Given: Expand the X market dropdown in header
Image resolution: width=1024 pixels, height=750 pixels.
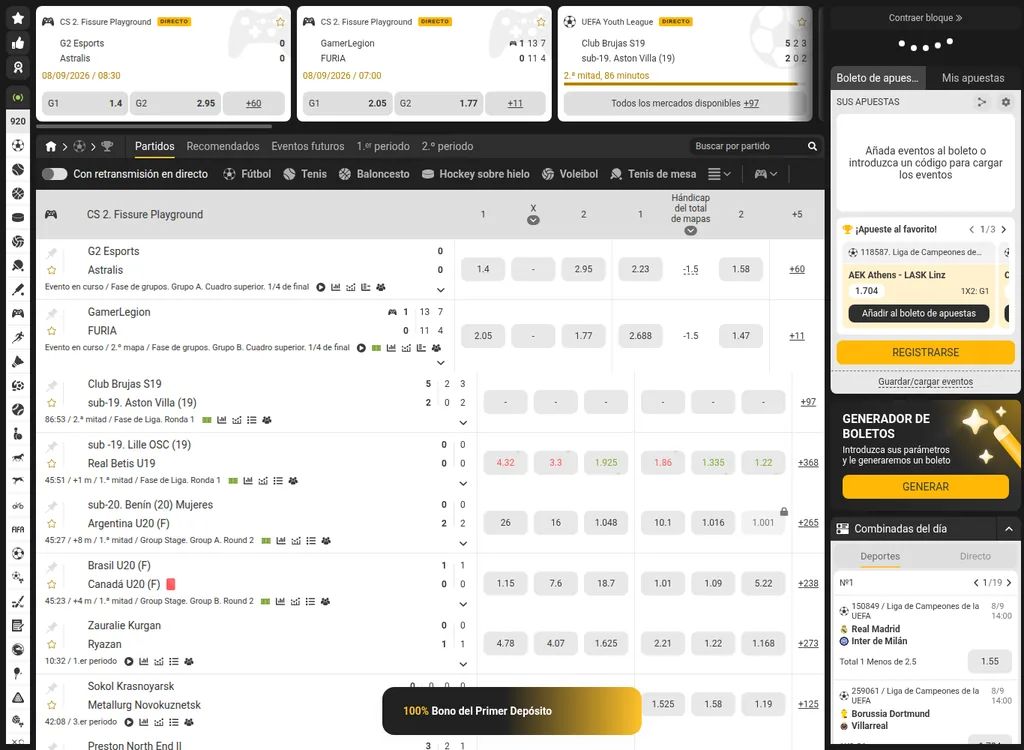Looking at the screenshot, I should point(533,220).
